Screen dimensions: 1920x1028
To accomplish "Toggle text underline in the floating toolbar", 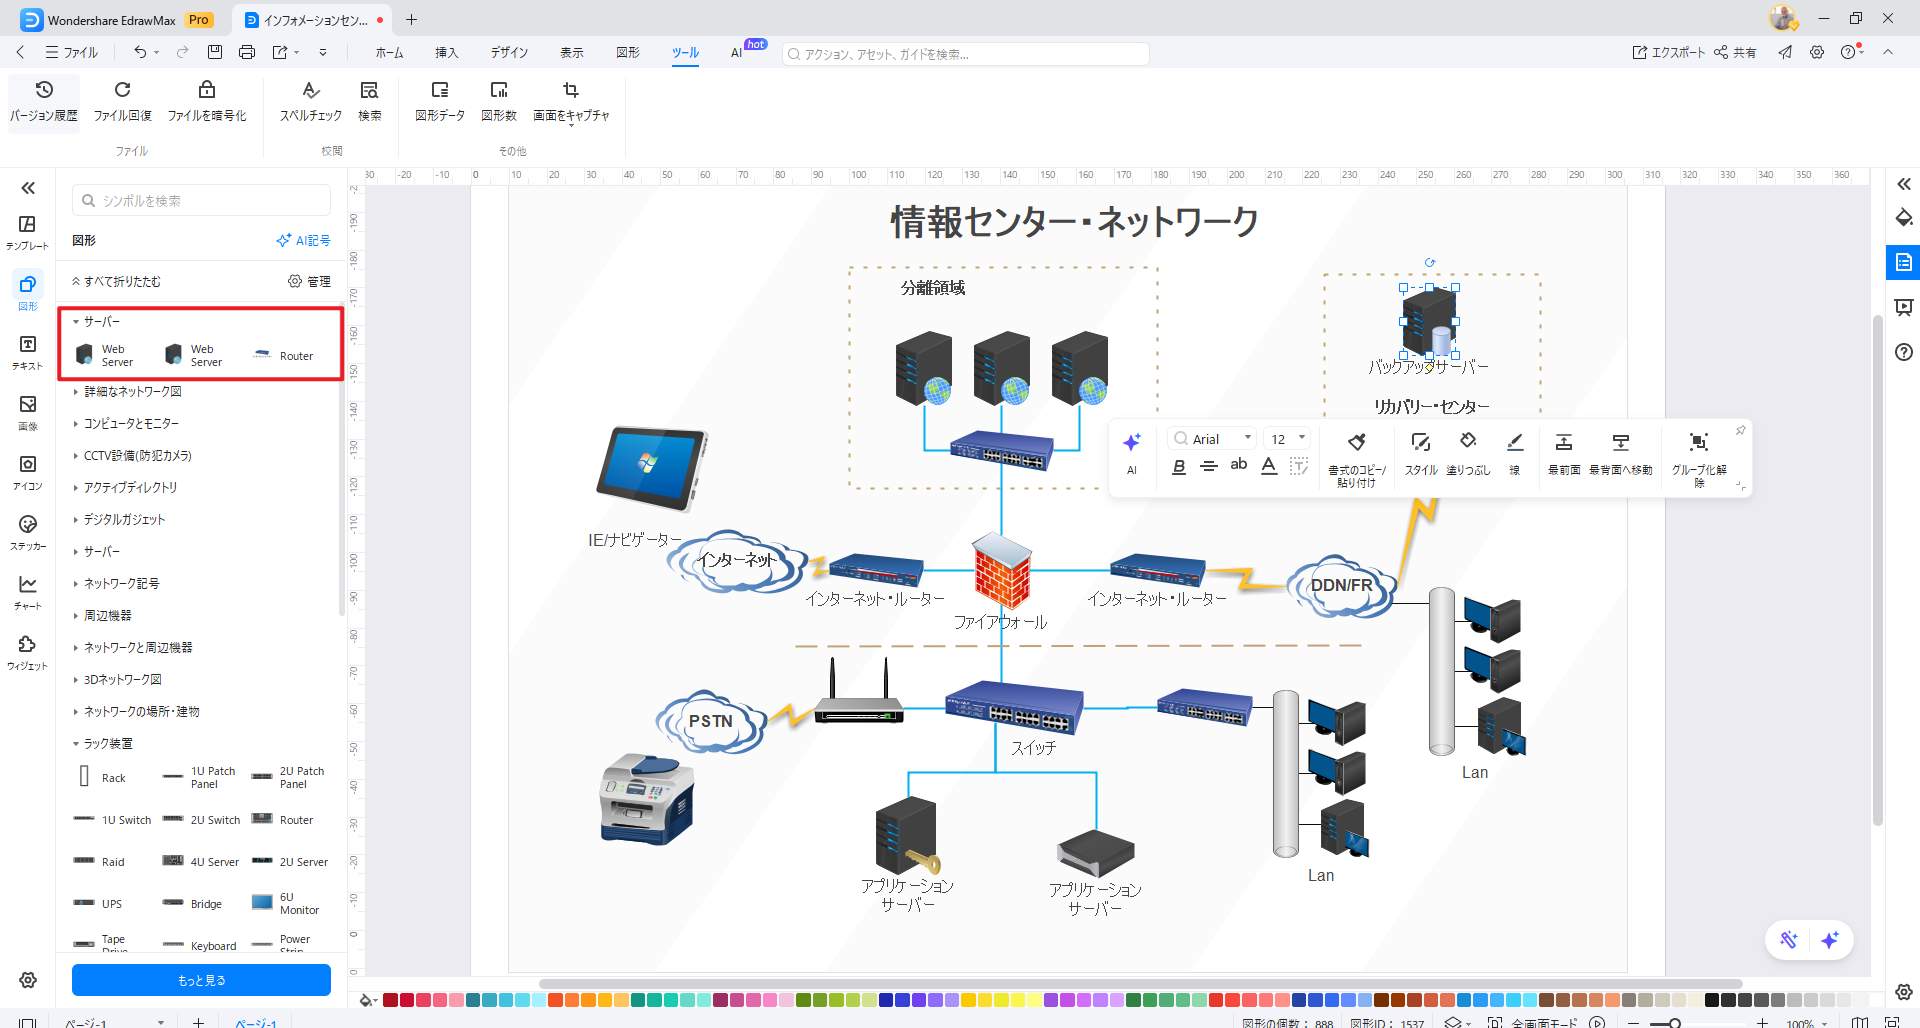I will [x=1268, y=466].
